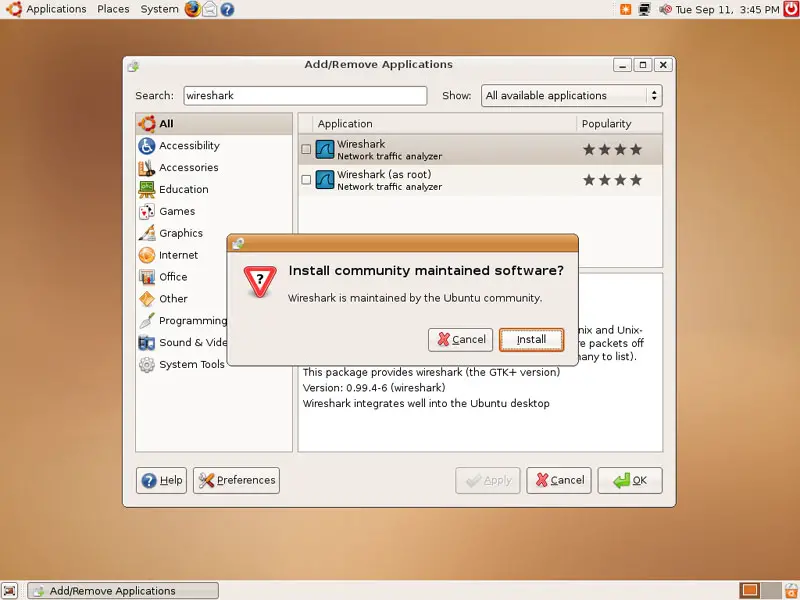Select the Accessibility category icon
Screen dimensions: 800x600
pos(147,146)
